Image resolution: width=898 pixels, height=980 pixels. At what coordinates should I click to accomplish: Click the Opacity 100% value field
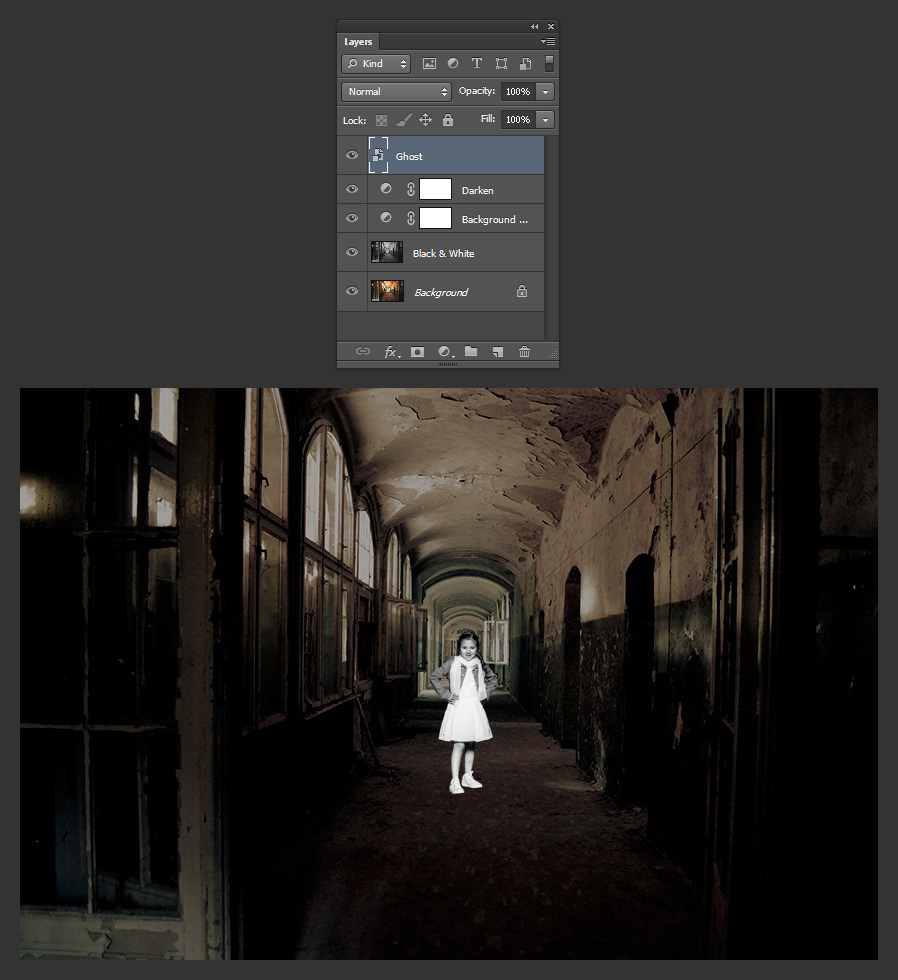(518, 91)
